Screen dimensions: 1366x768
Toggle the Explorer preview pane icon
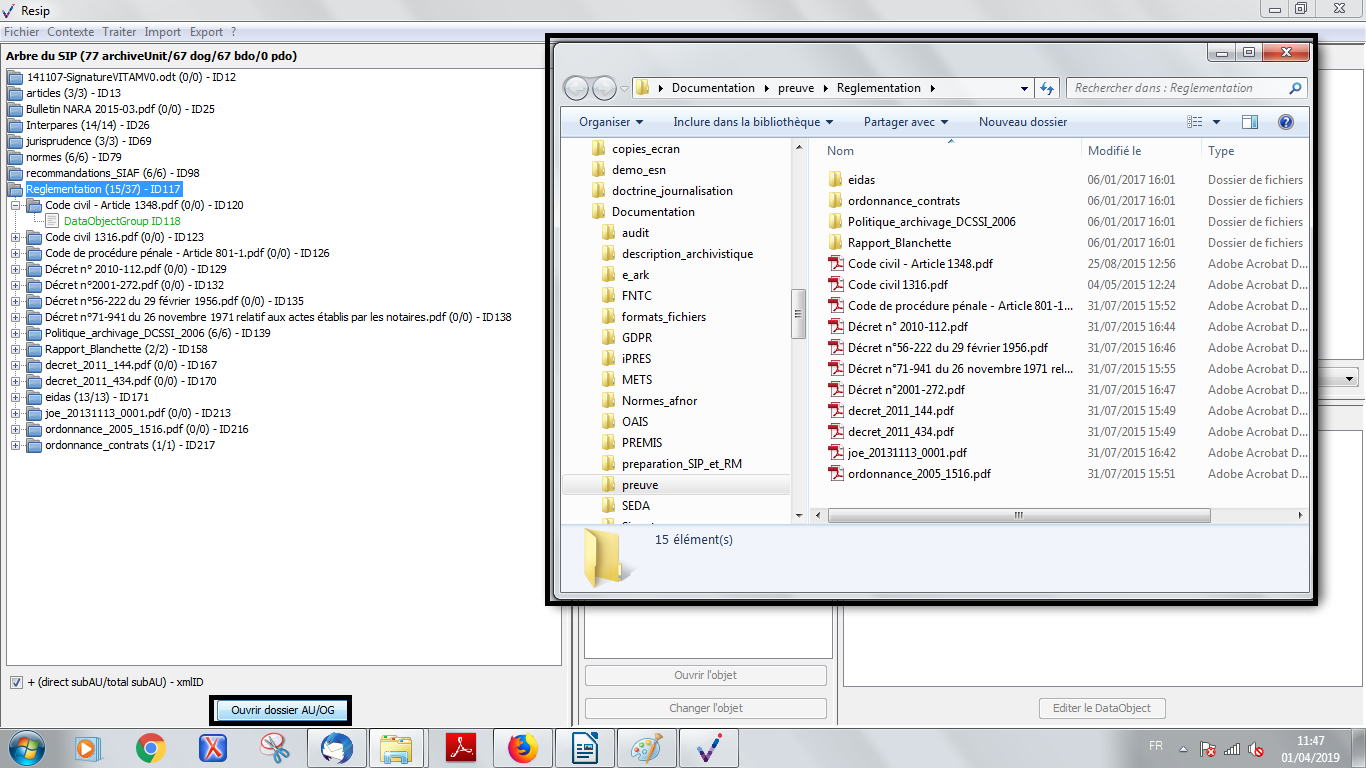[1250, 122]
